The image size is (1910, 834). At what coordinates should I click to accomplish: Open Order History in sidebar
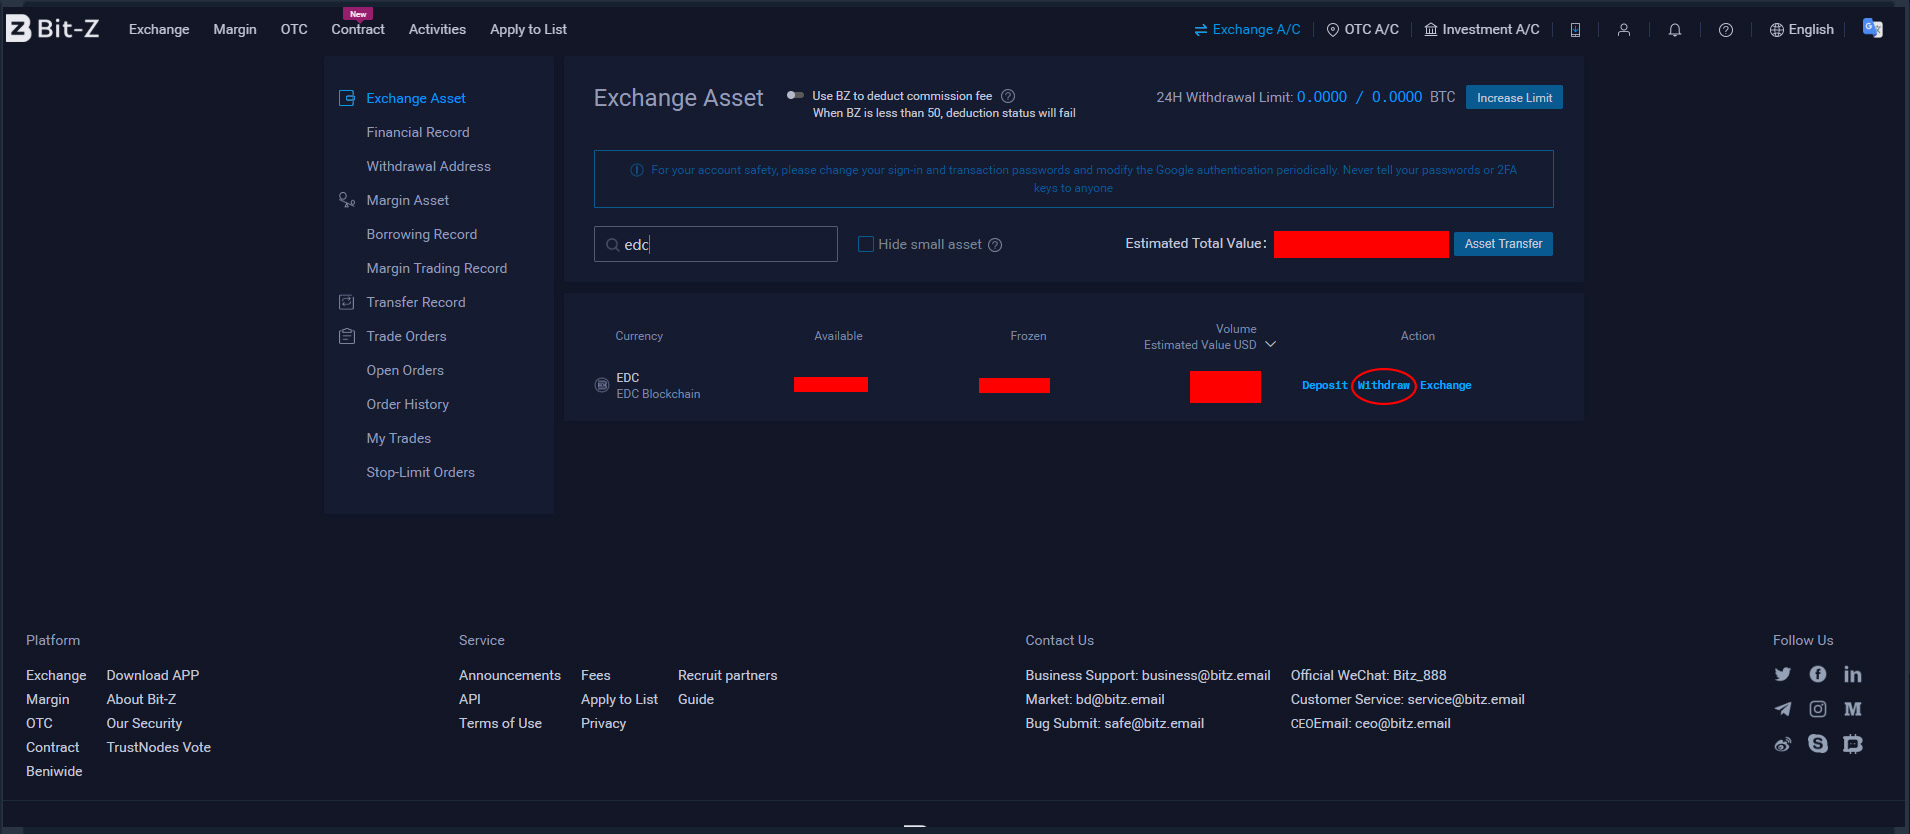click(408, 404)
